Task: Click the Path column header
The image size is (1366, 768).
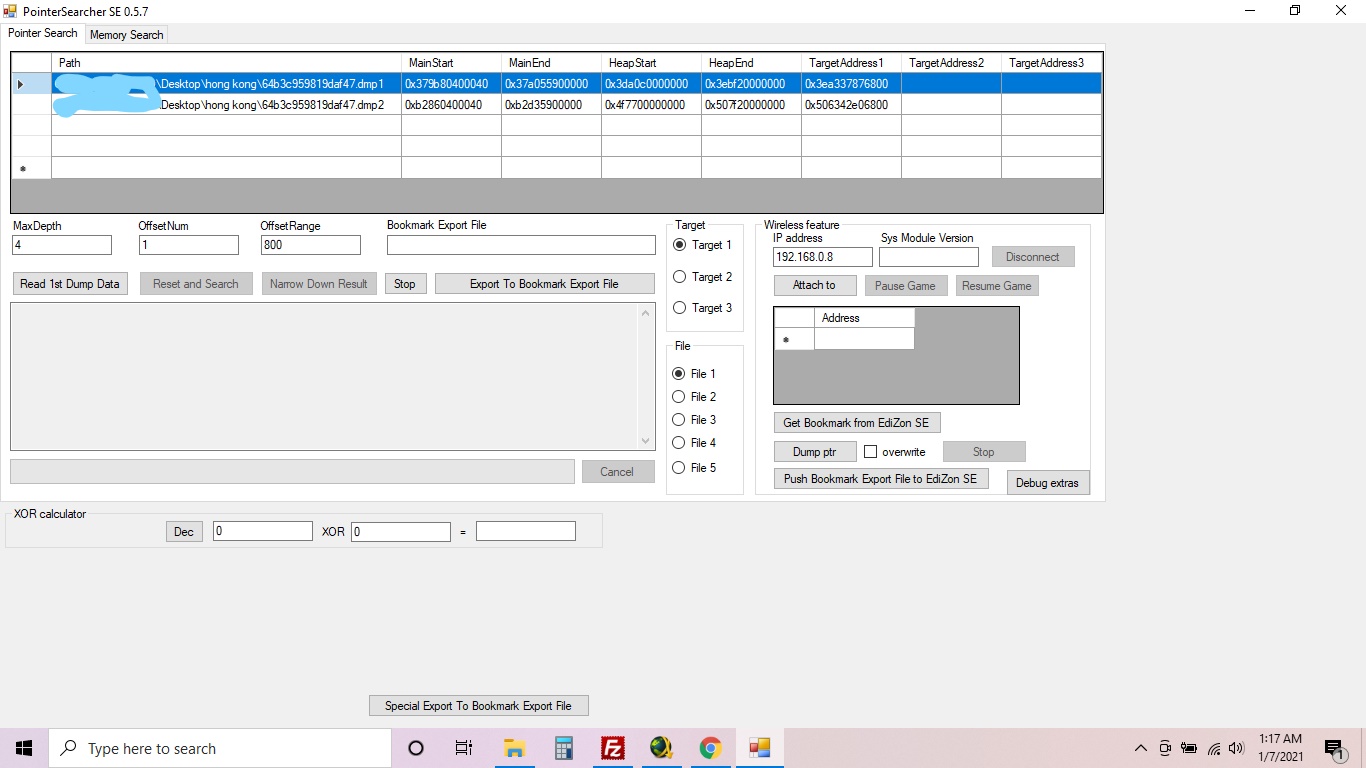Action: pyautogui.click(x=226, y=63)
